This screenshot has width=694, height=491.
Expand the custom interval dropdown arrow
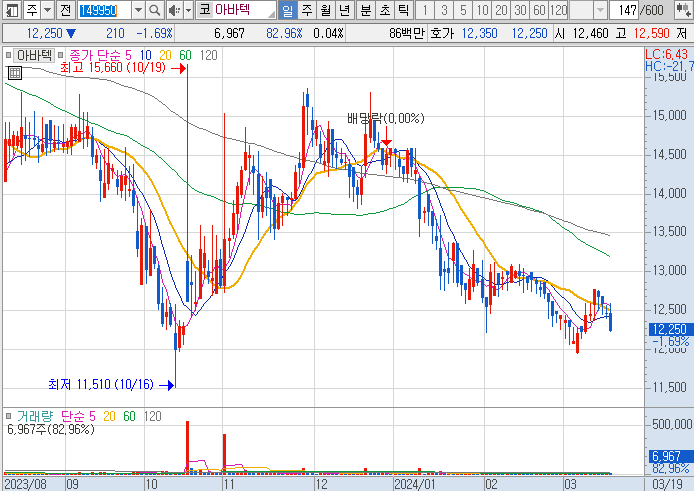[600, 10]
